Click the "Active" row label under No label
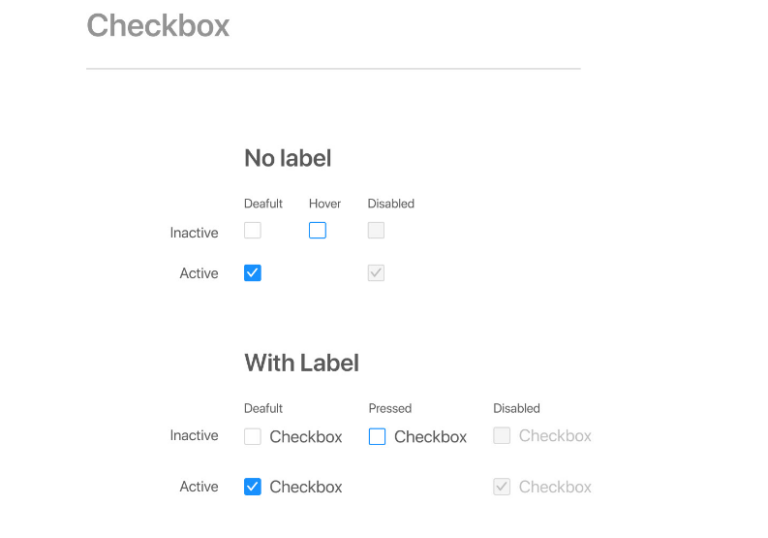Screen dimensions: 768x538 pyautogui.click(x=199, y=273)
